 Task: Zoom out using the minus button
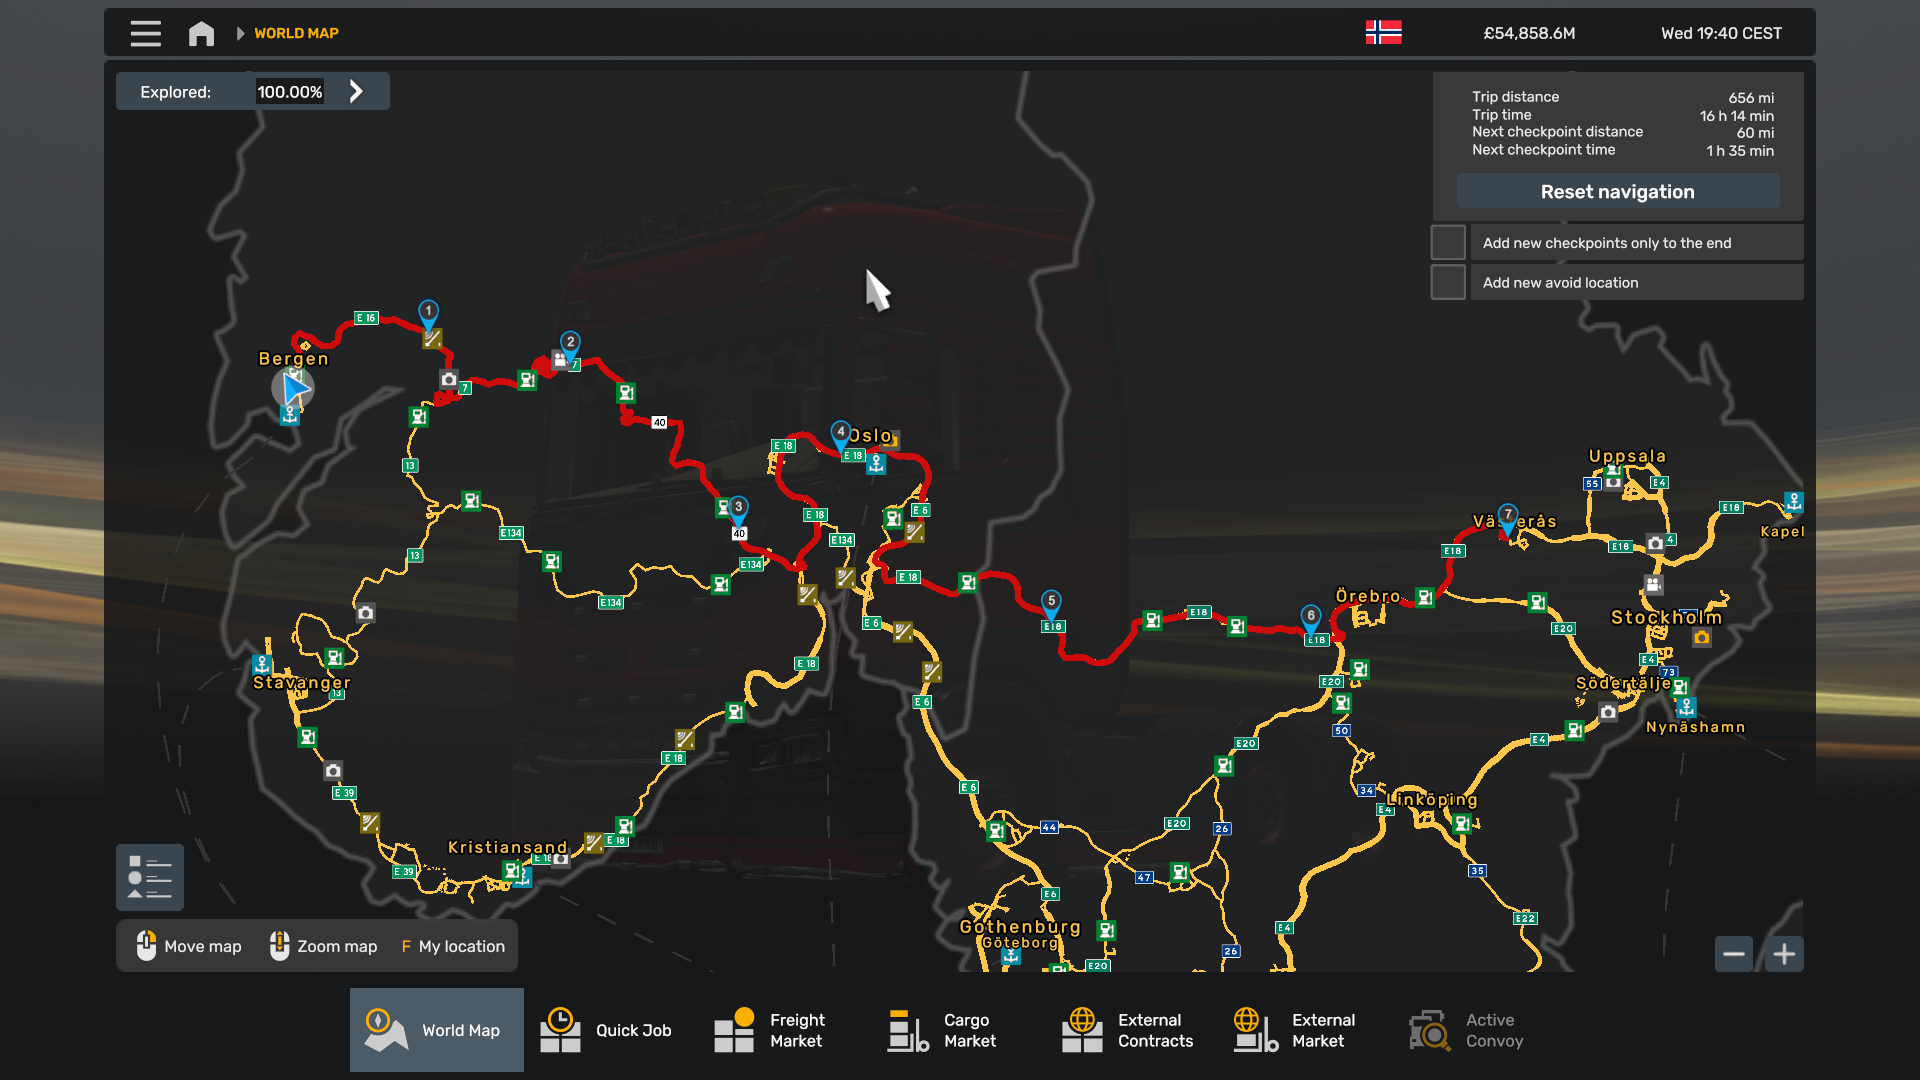coord(1734,954)
